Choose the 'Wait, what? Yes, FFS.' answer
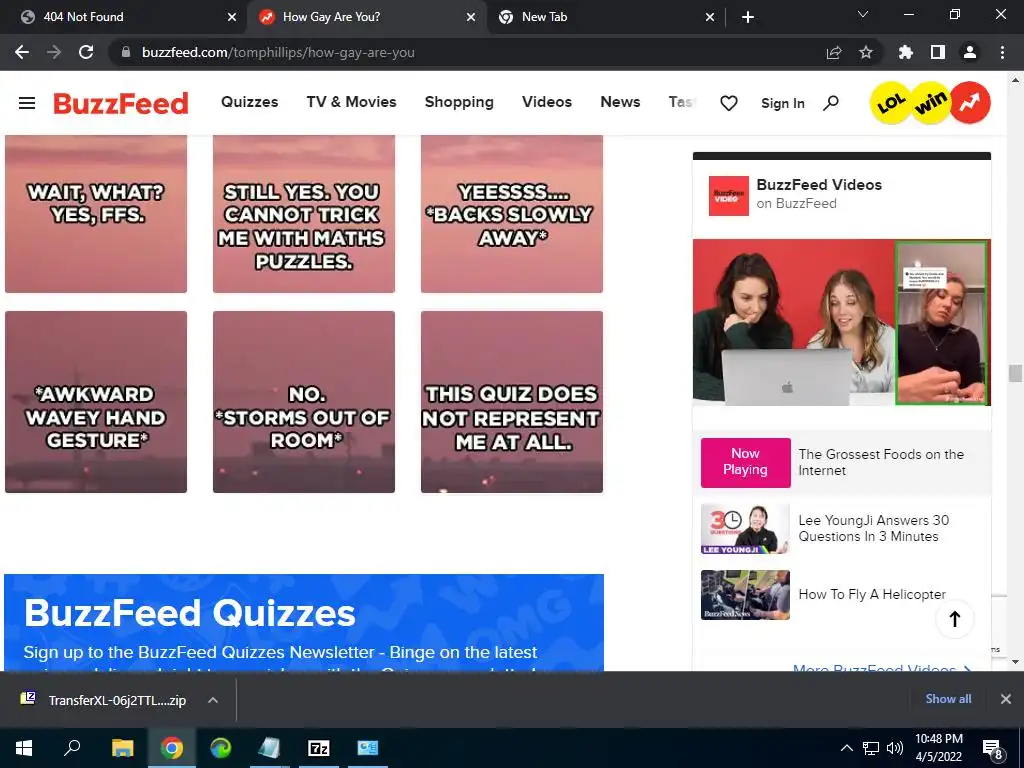This screenshot has width=1024, height=768. point(96,214)
